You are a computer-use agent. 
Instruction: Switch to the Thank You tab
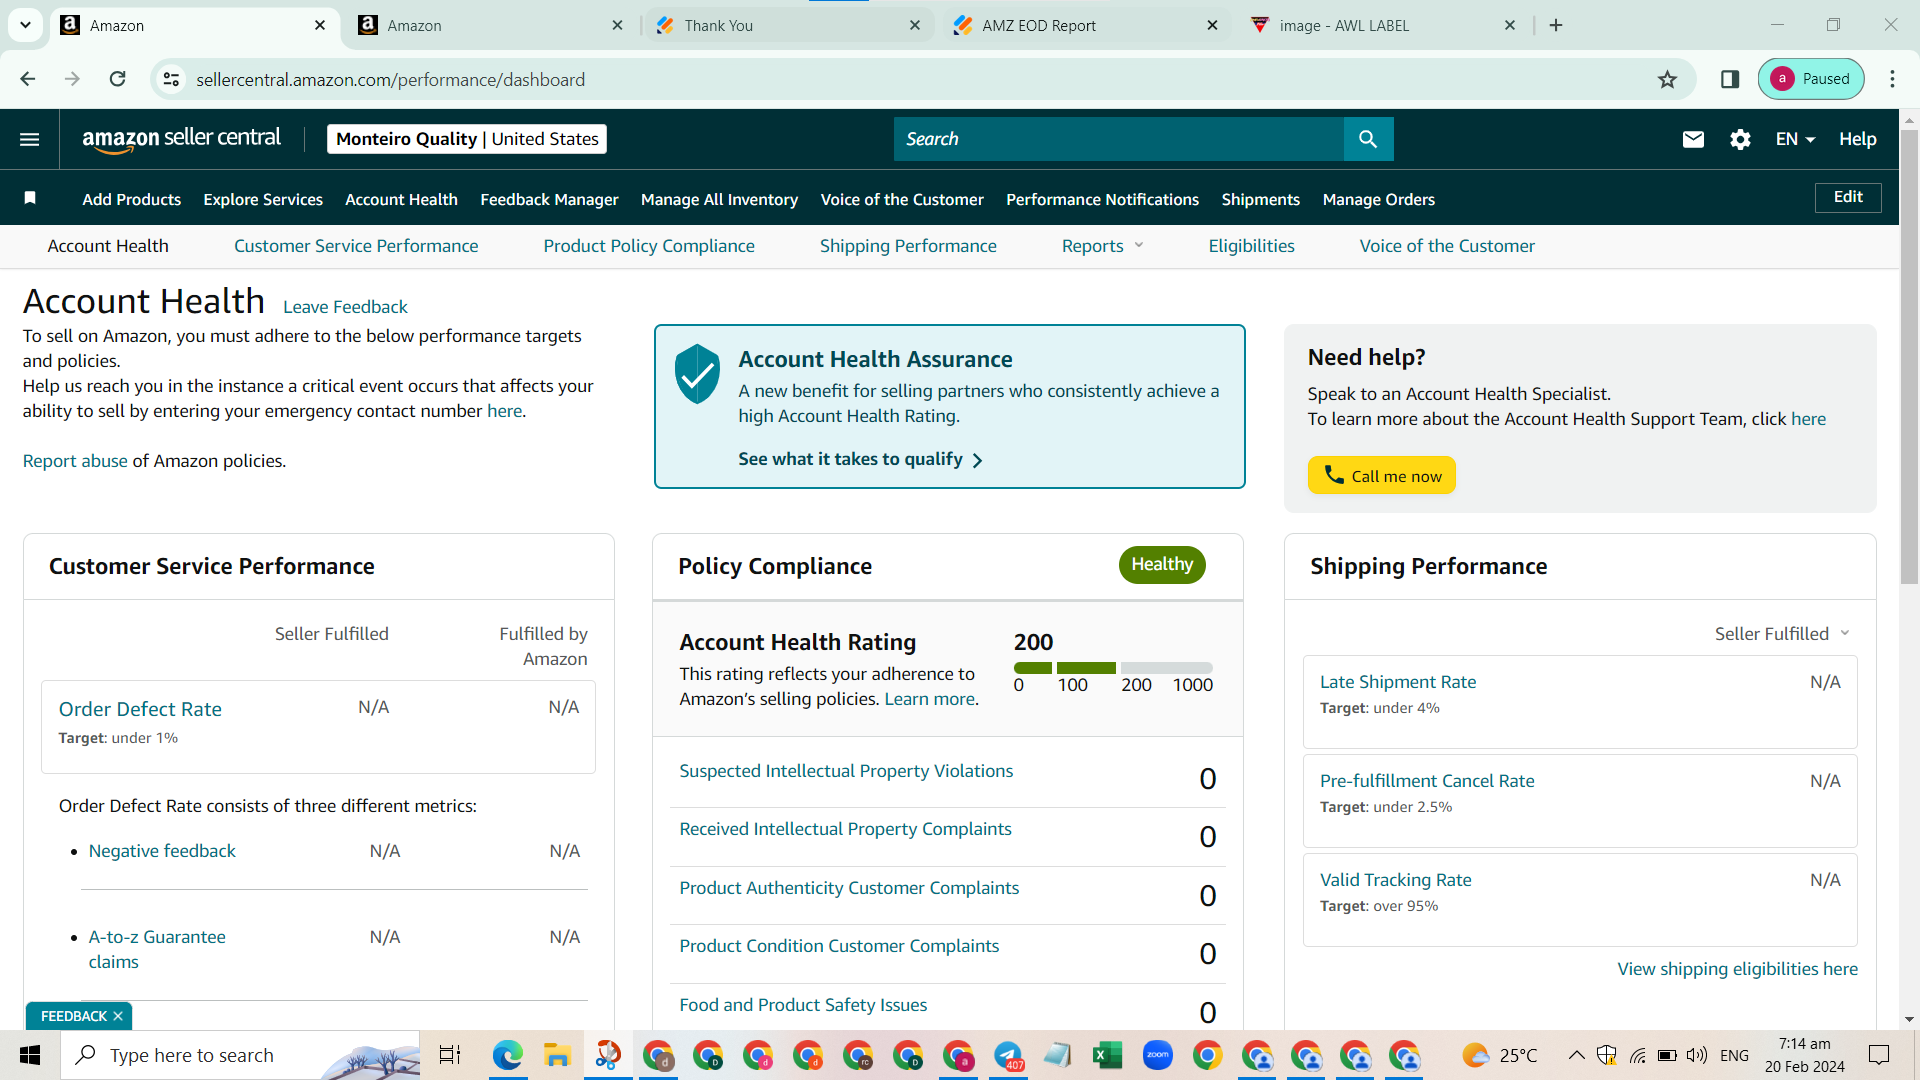point(789,25)
